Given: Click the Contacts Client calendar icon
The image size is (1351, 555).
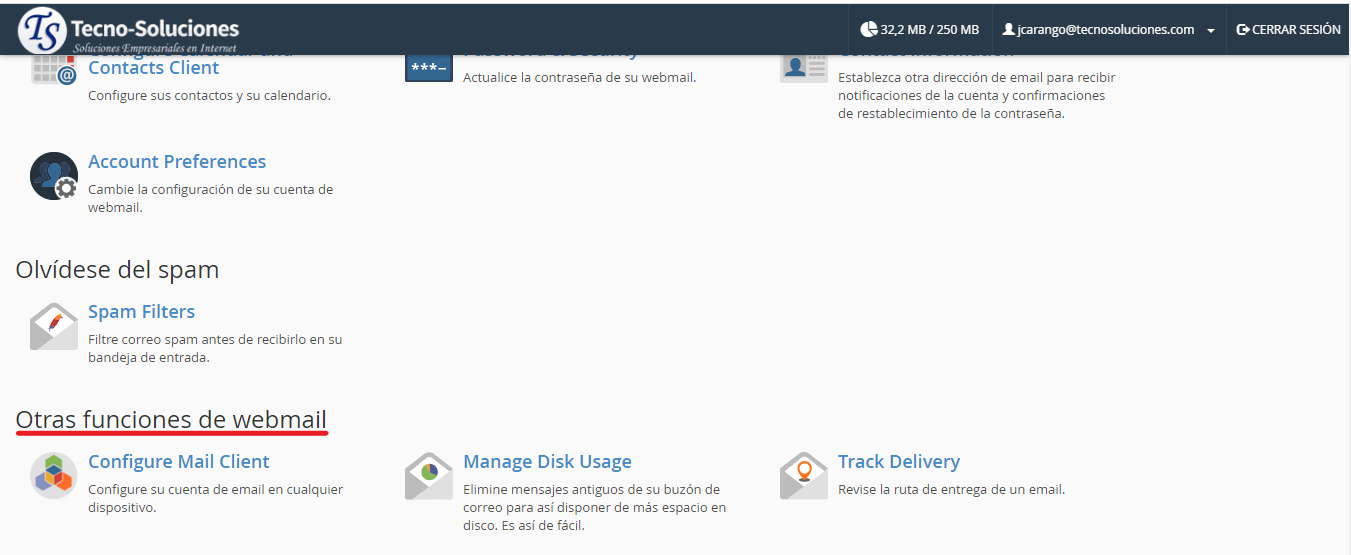Looking at the screenshot, I should [x=54, y=70].
